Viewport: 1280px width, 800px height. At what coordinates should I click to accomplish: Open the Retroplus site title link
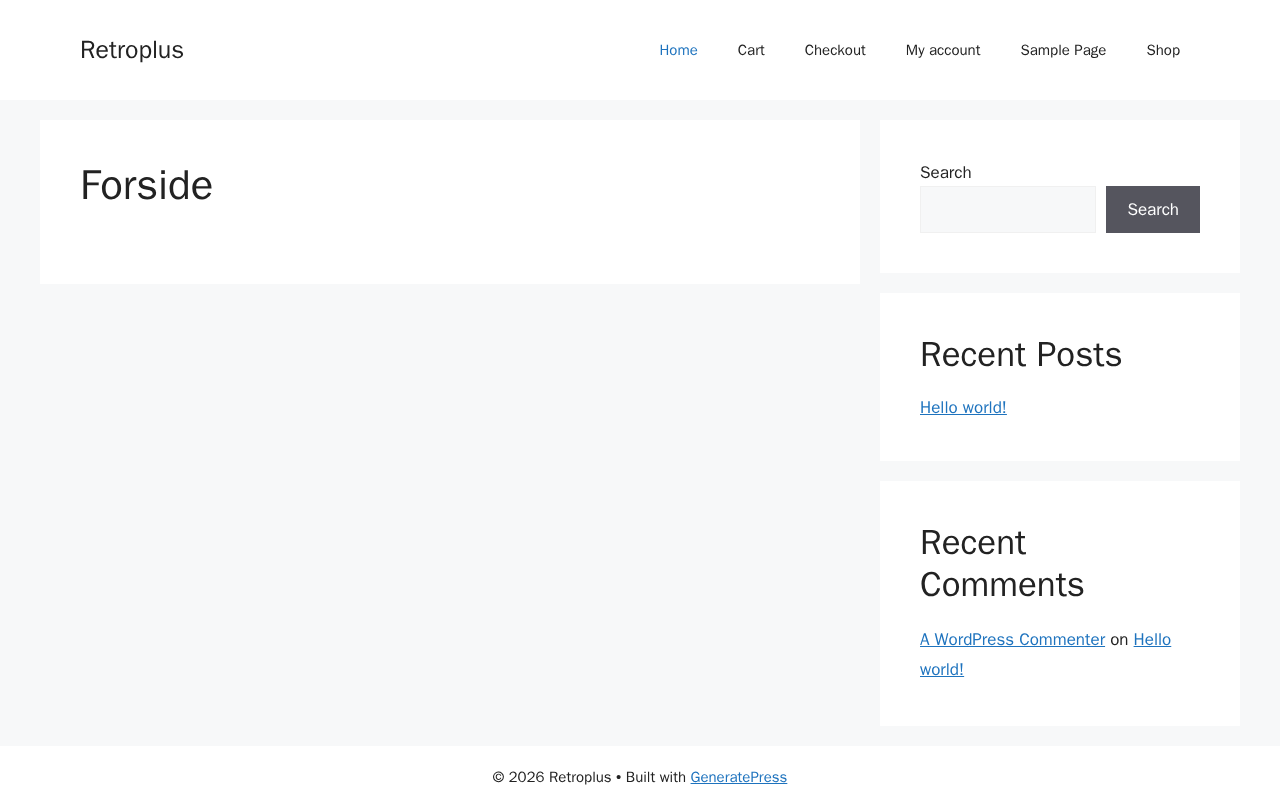click(132, 50)
